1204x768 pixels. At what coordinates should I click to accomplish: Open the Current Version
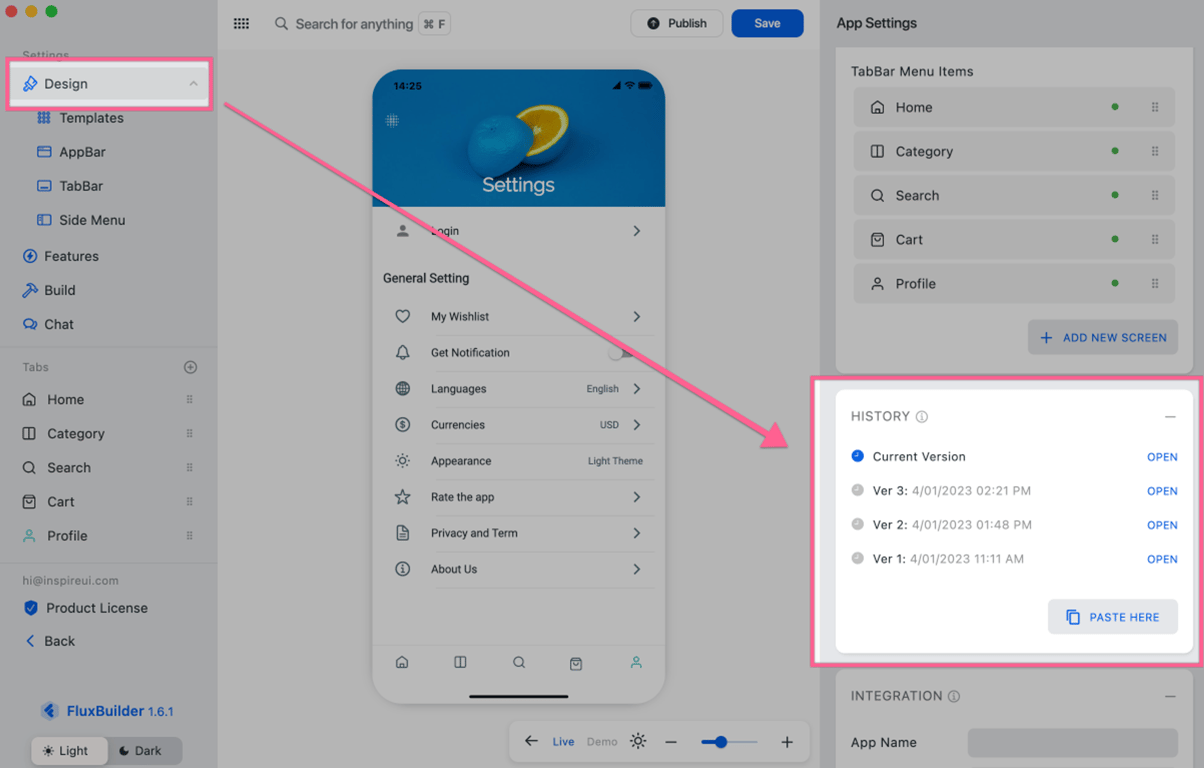point(1162,457)
